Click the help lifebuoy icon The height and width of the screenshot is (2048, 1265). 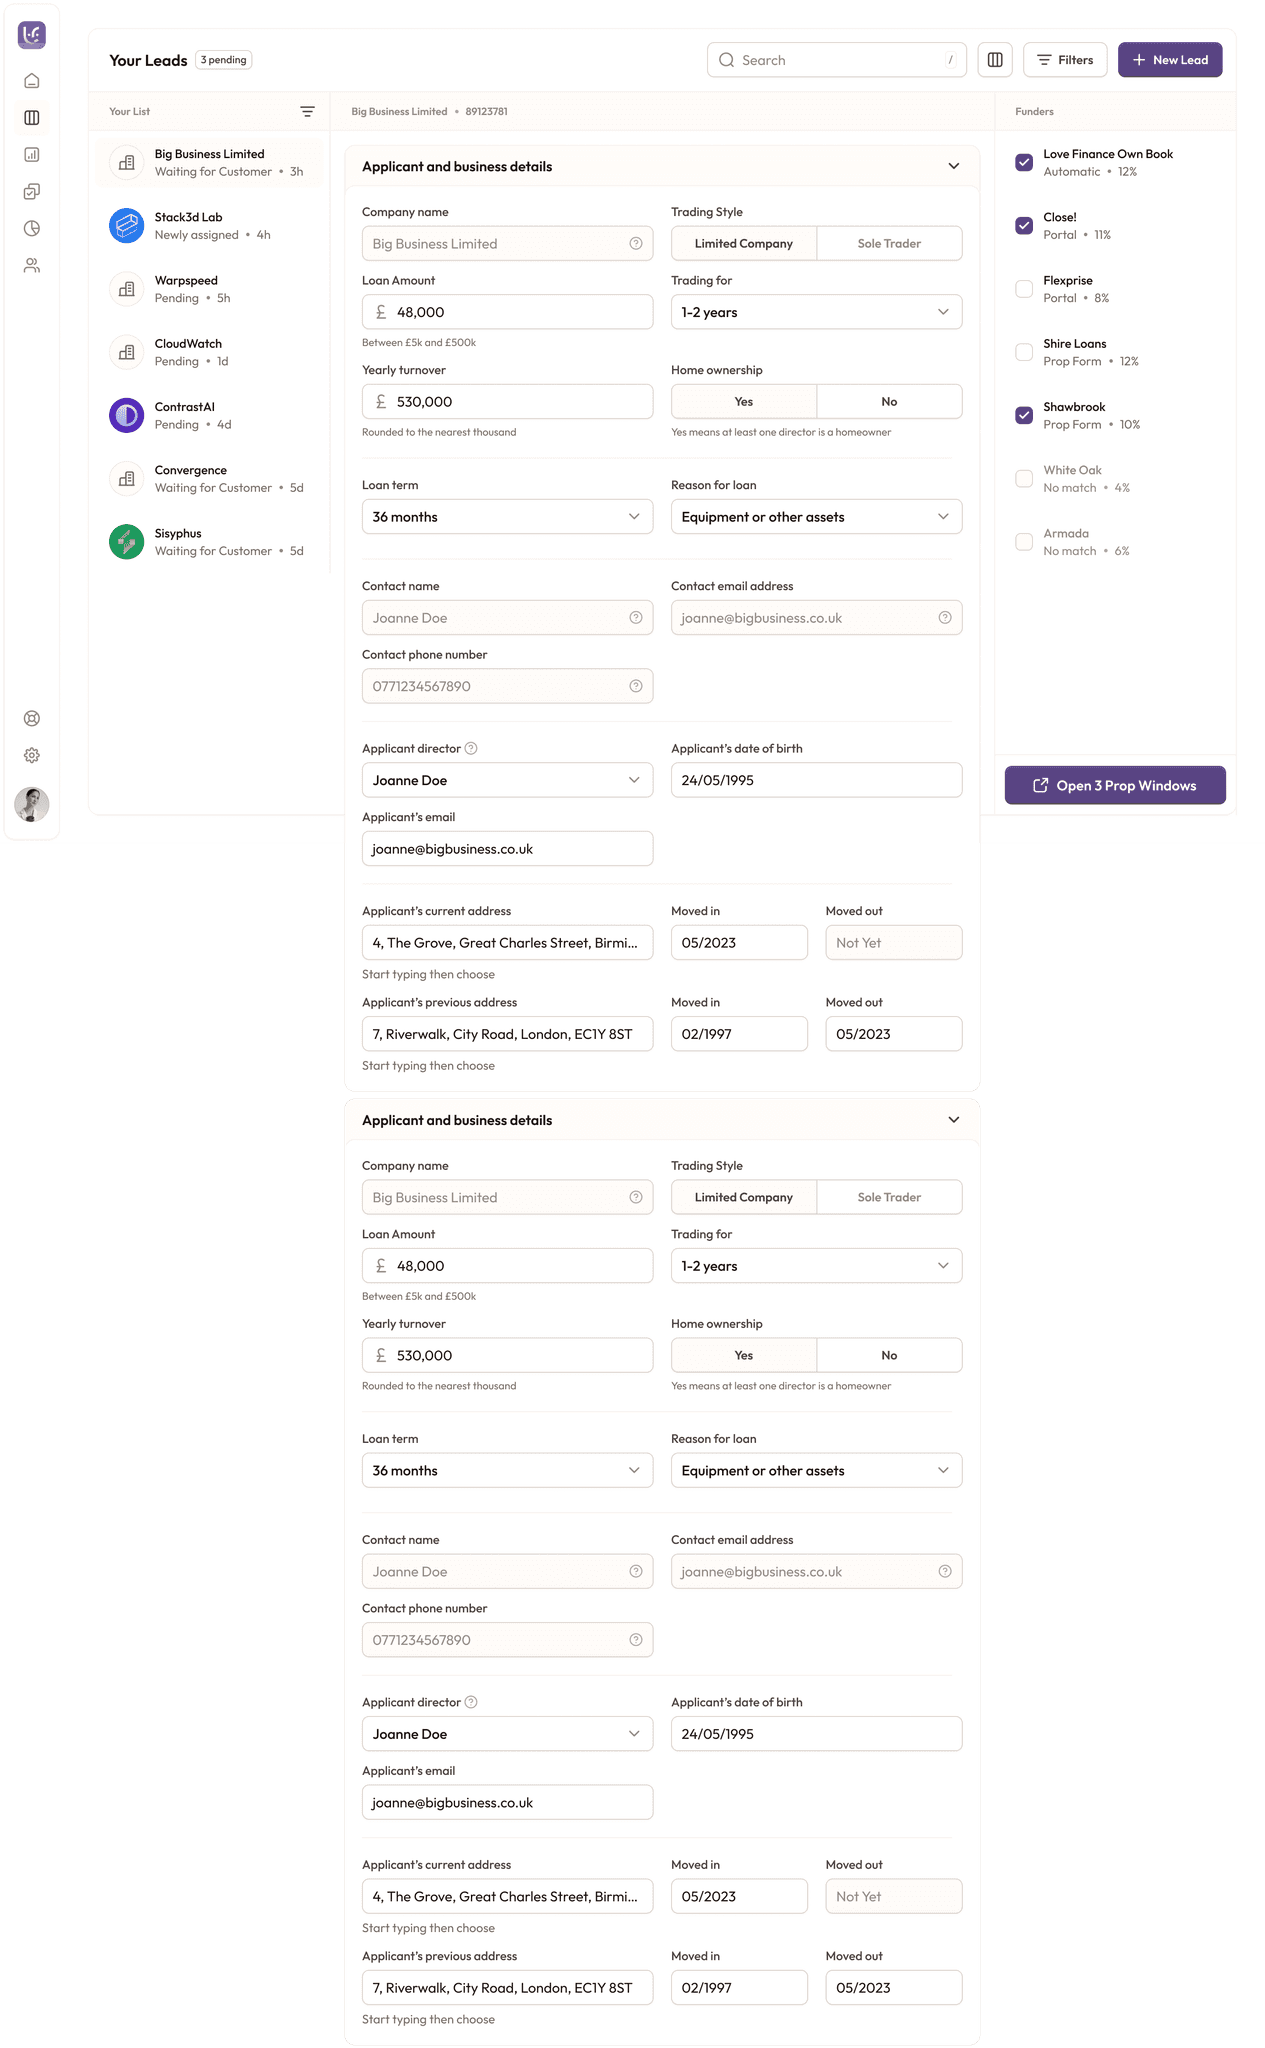[32, 718]
